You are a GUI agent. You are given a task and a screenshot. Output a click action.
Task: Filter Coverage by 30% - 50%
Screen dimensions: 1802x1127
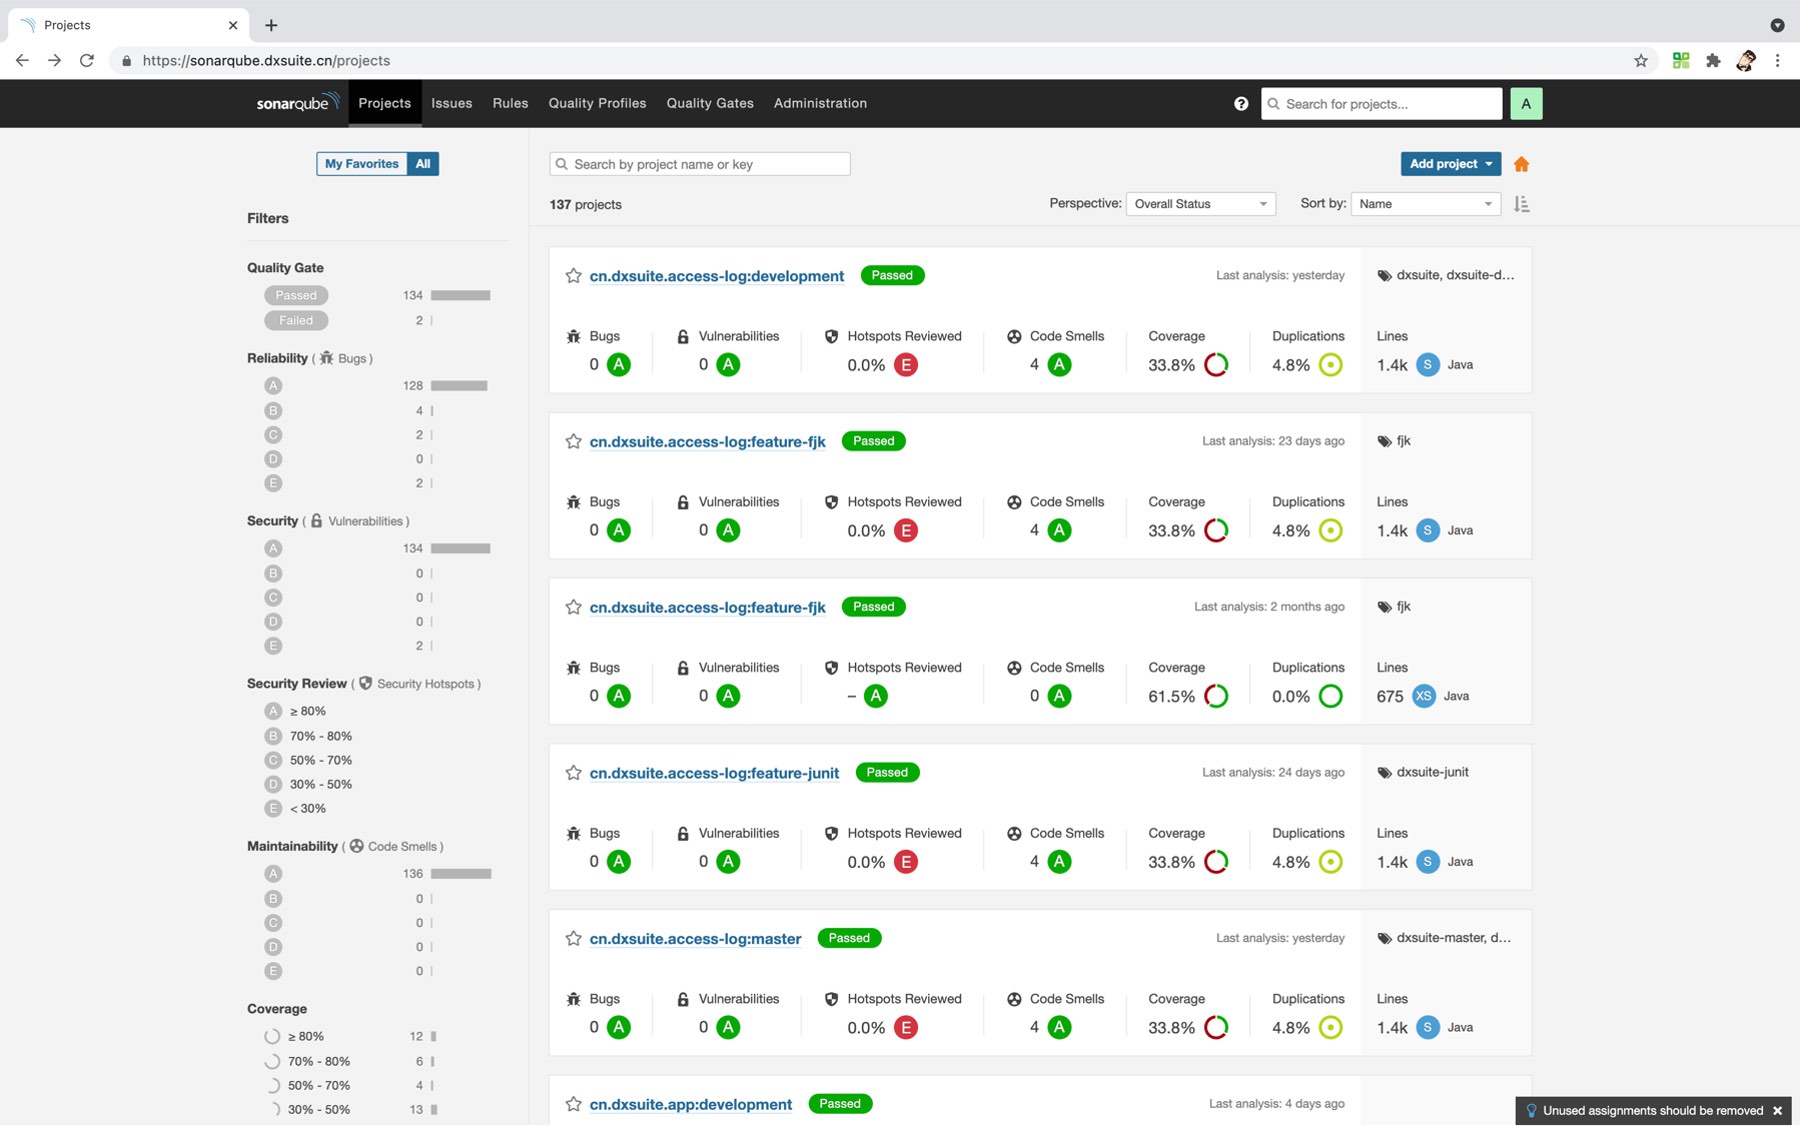(308, 1110)
